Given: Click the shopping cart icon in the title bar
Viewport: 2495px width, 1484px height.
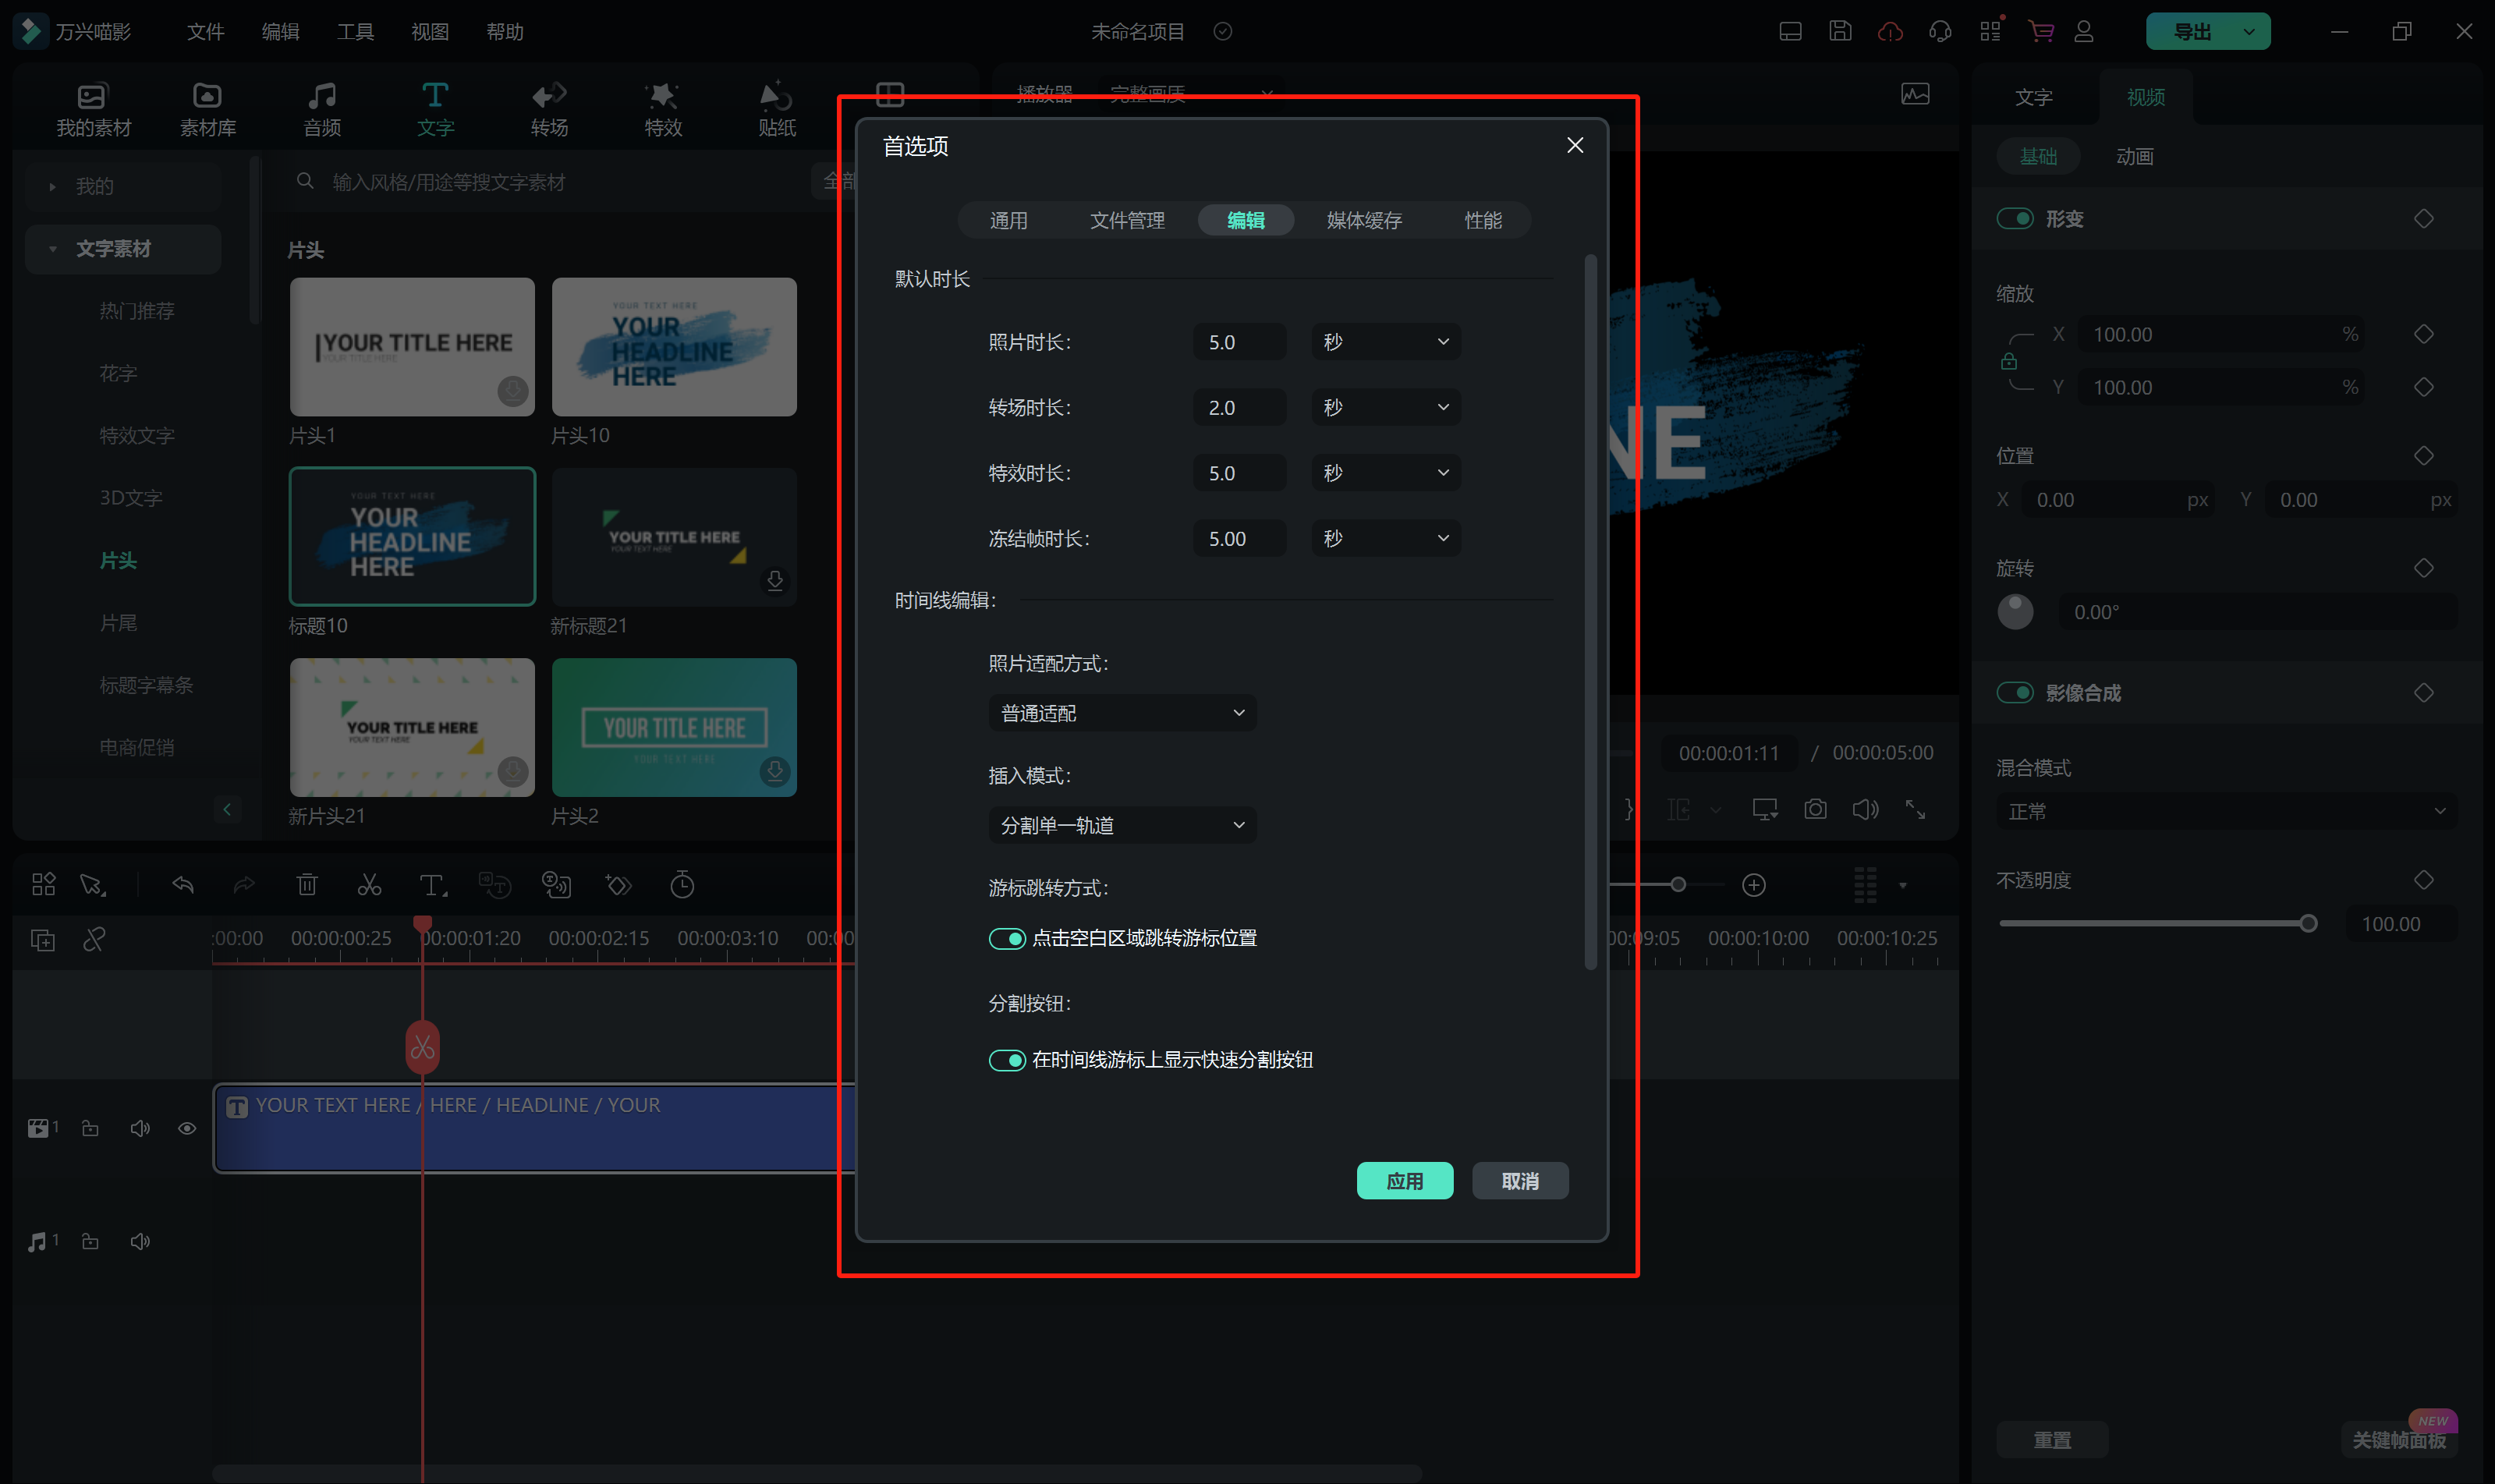Looking at the screenshot, I should [x=2040, y=31].
